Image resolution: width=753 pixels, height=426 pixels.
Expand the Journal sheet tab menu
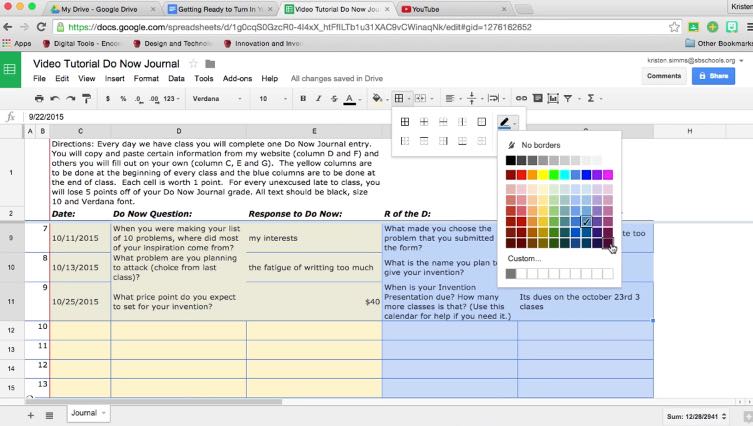pyautogui.click(x=104, y=412)
